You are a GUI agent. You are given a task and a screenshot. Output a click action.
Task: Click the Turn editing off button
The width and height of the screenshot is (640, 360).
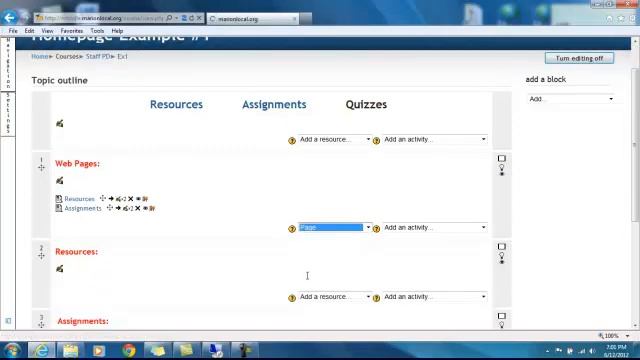579,58
